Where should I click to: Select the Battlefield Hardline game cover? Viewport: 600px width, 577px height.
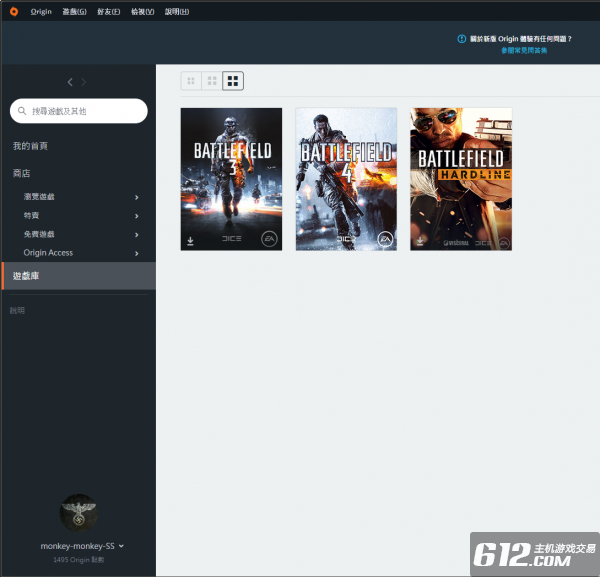(x=461, y=179)
